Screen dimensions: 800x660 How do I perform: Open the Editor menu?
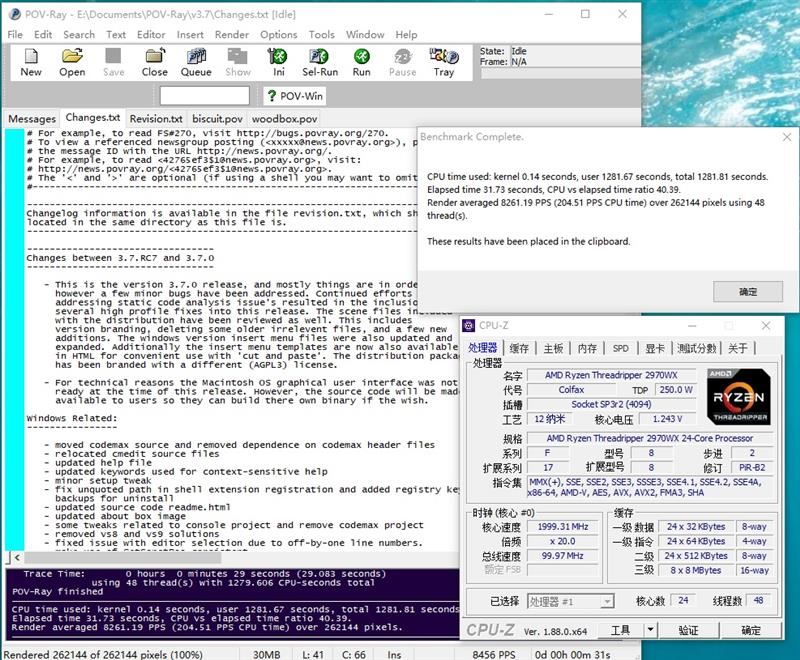pyautogui.click(x=151, y=35)
